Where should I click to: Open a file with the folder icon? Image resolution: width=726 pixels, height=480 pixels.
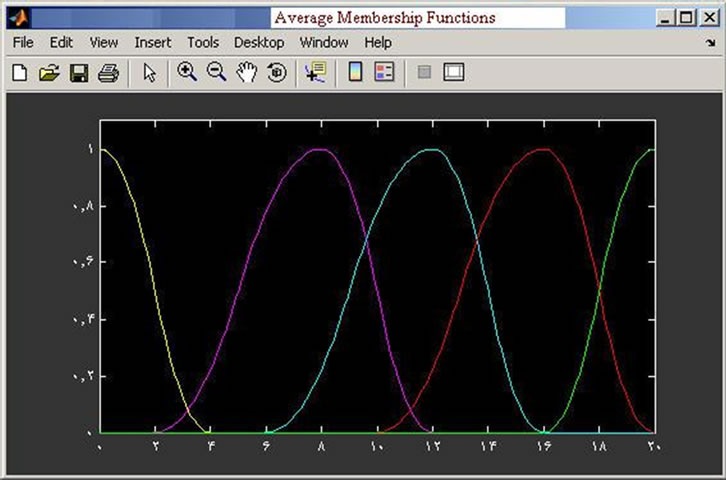tap(49, 73)
